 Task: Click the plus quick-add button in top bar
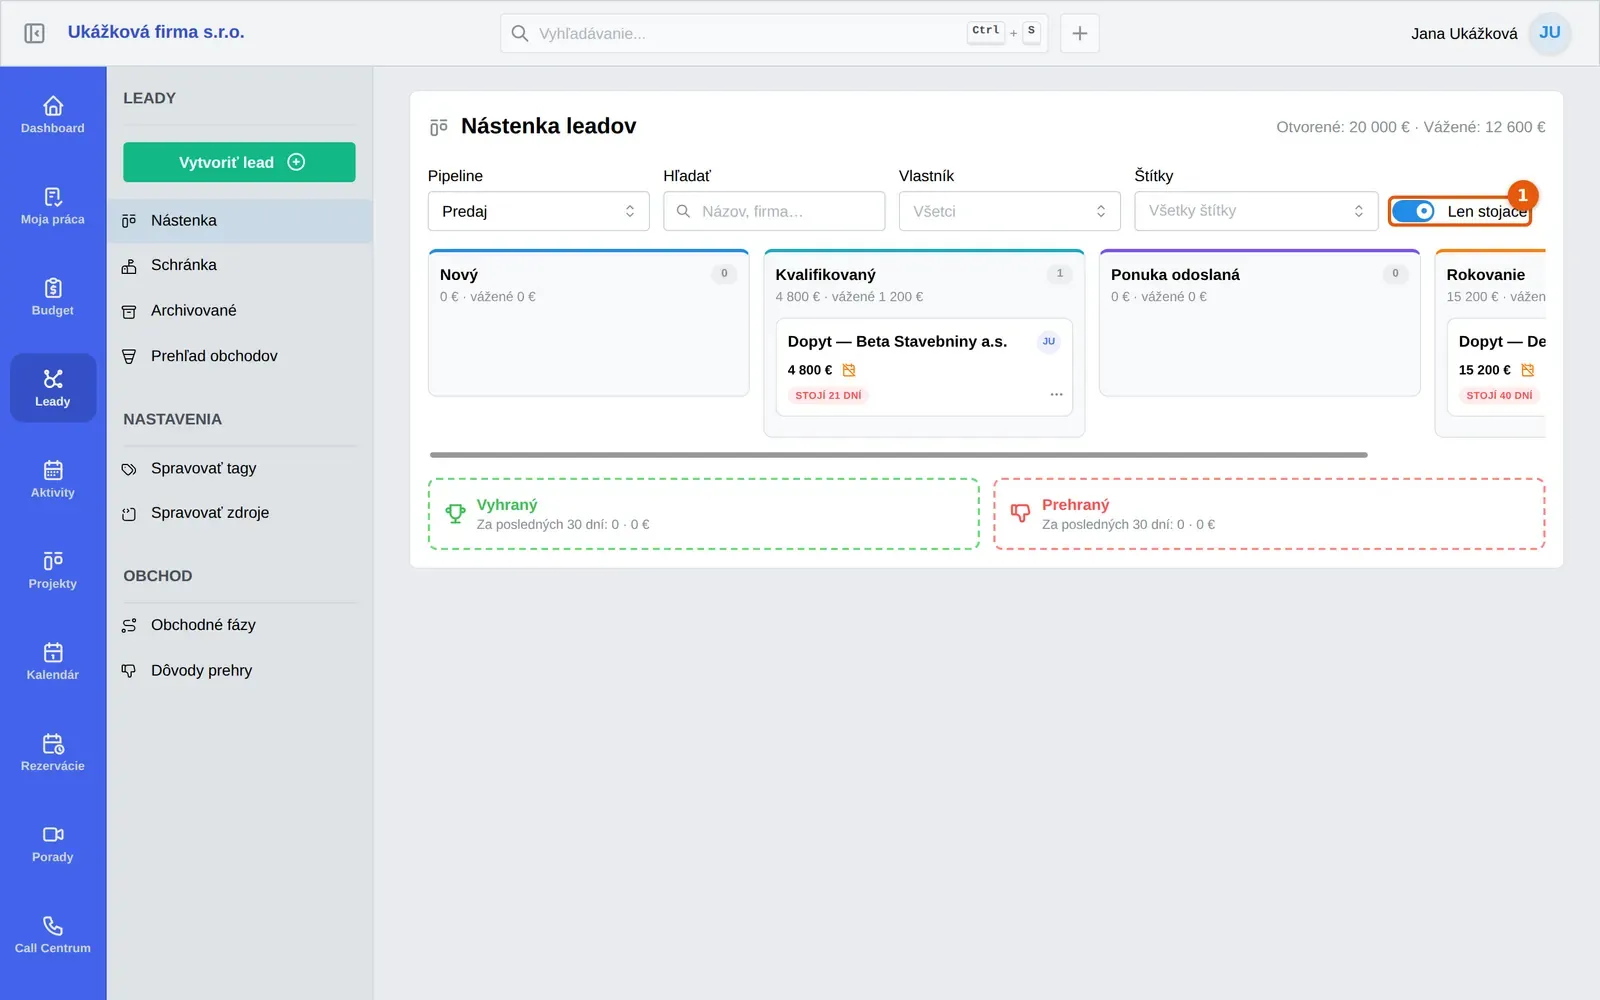(x=1080, y=33)
